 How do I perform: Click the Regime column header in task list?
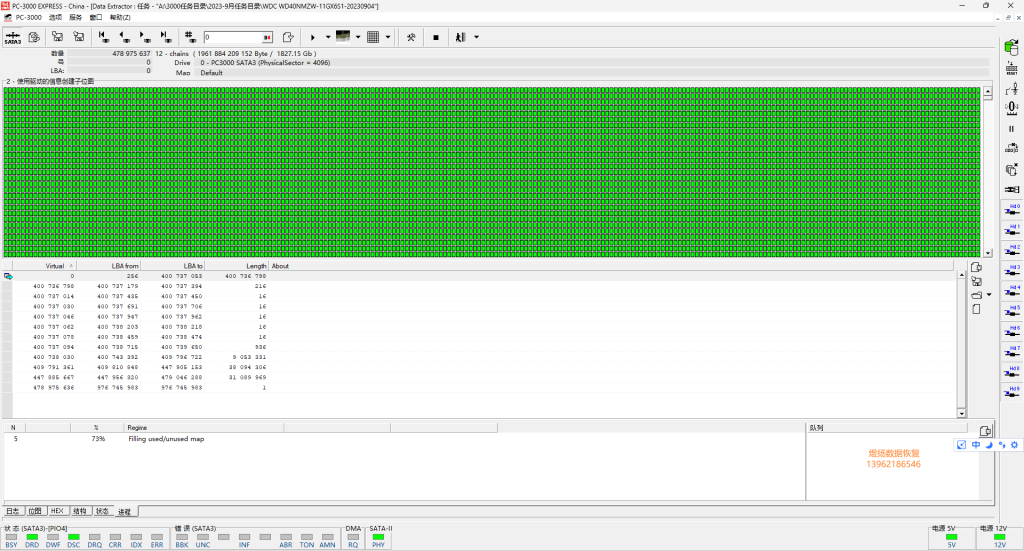[x=203, y=428]
